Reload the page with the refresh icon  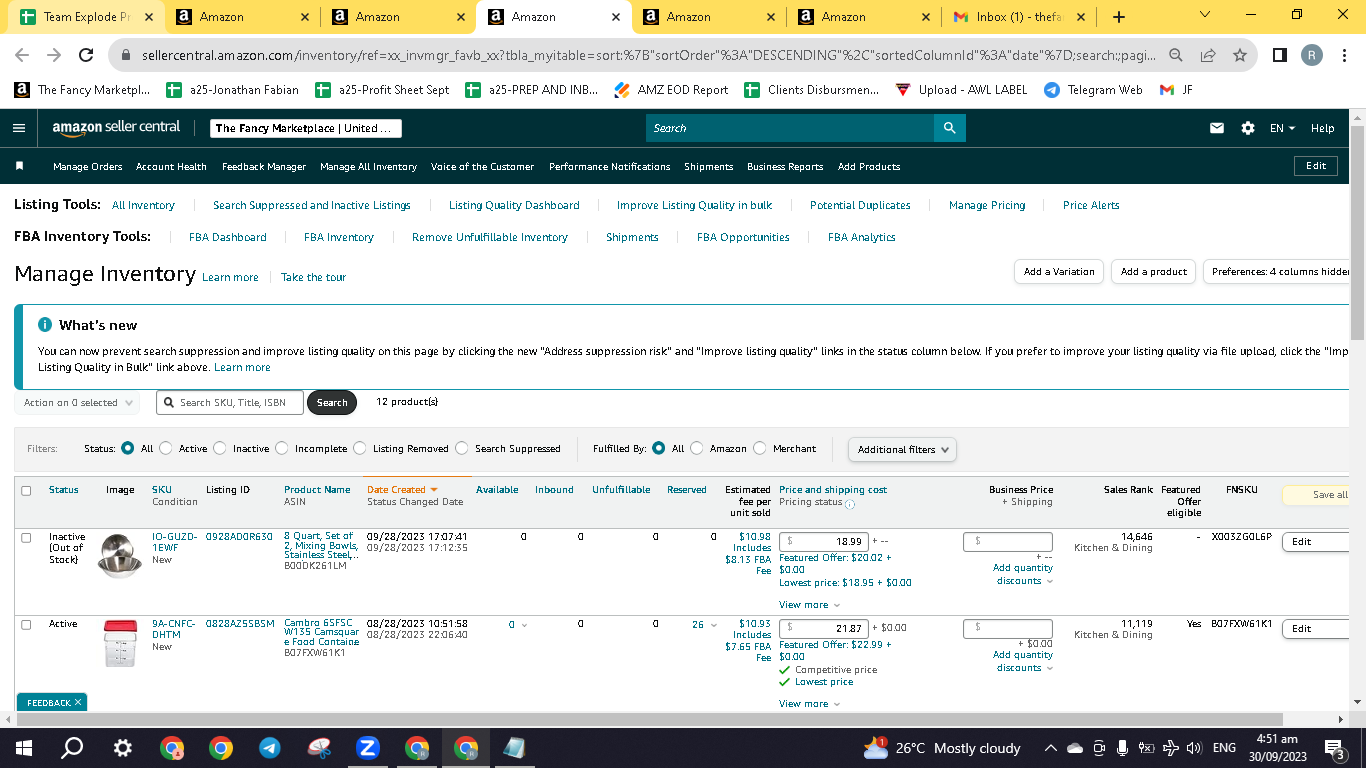(86, 55)
